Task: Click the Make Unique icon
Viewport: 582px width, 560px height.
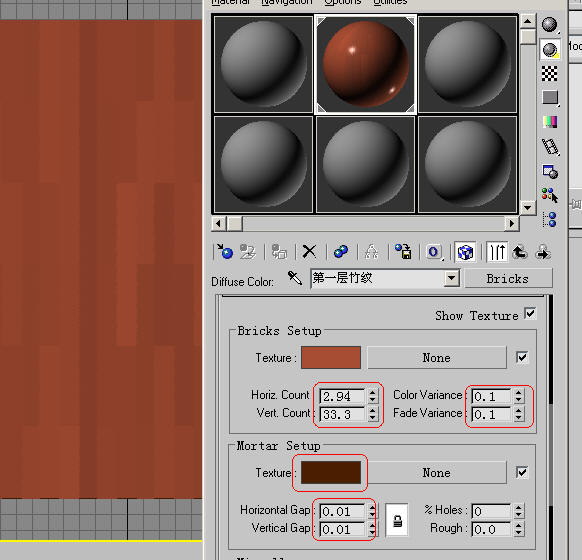Action: point(371,252)
